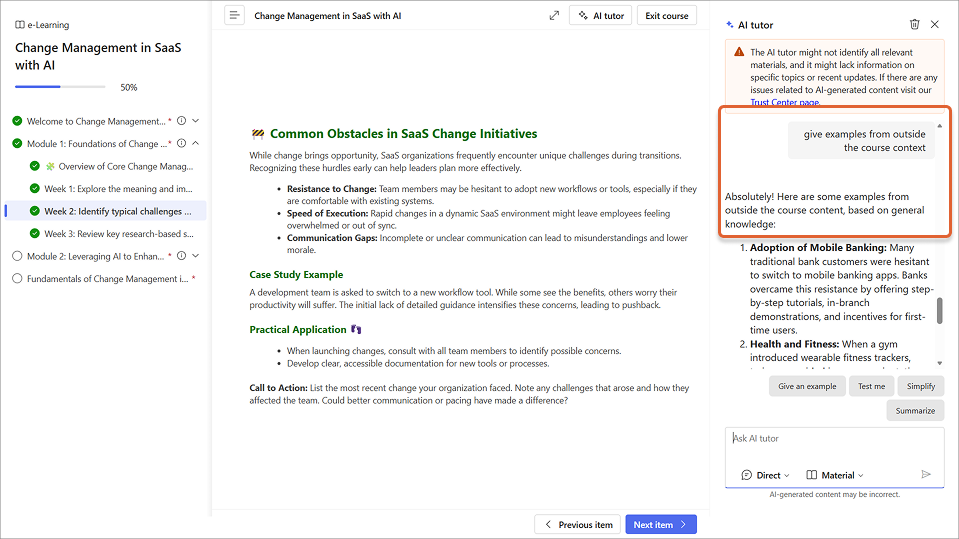Delete AI tutor chat with trash icon
Image resolution: width=959 pixels, height=539 pixels.
(914, 24)
